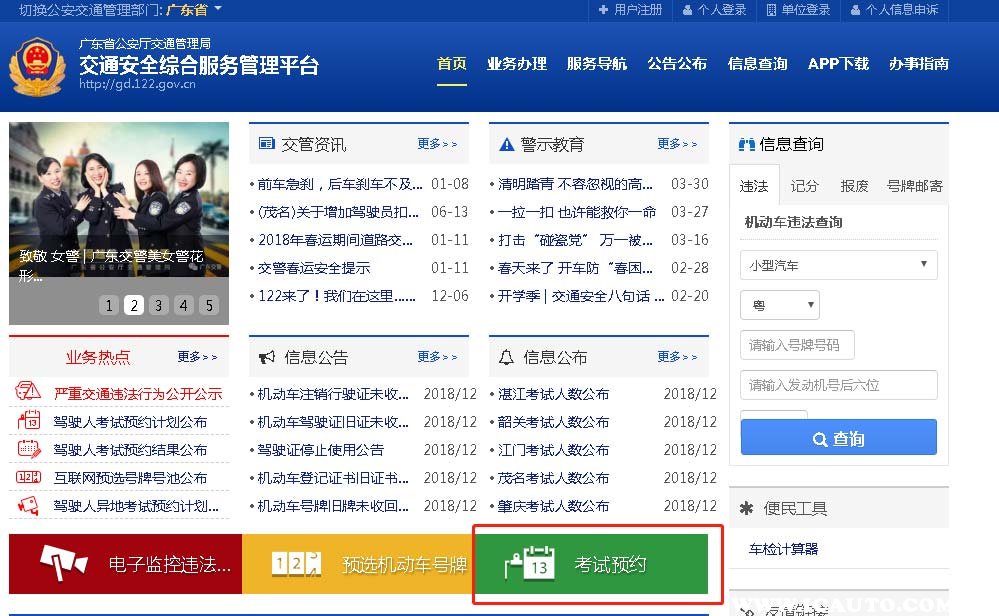The width and height of the screenshot is (999, 616).
Task: Switch to the 记分 query tab
Action: click(x=804, y=186)
